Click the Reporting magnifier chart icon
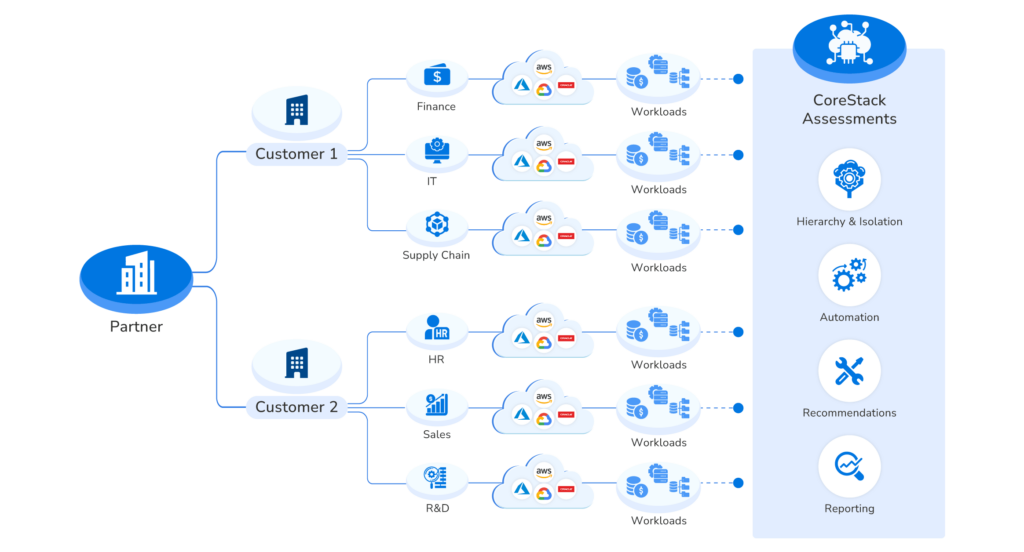This screenshot has height=552, width=1024. point(849,467)
